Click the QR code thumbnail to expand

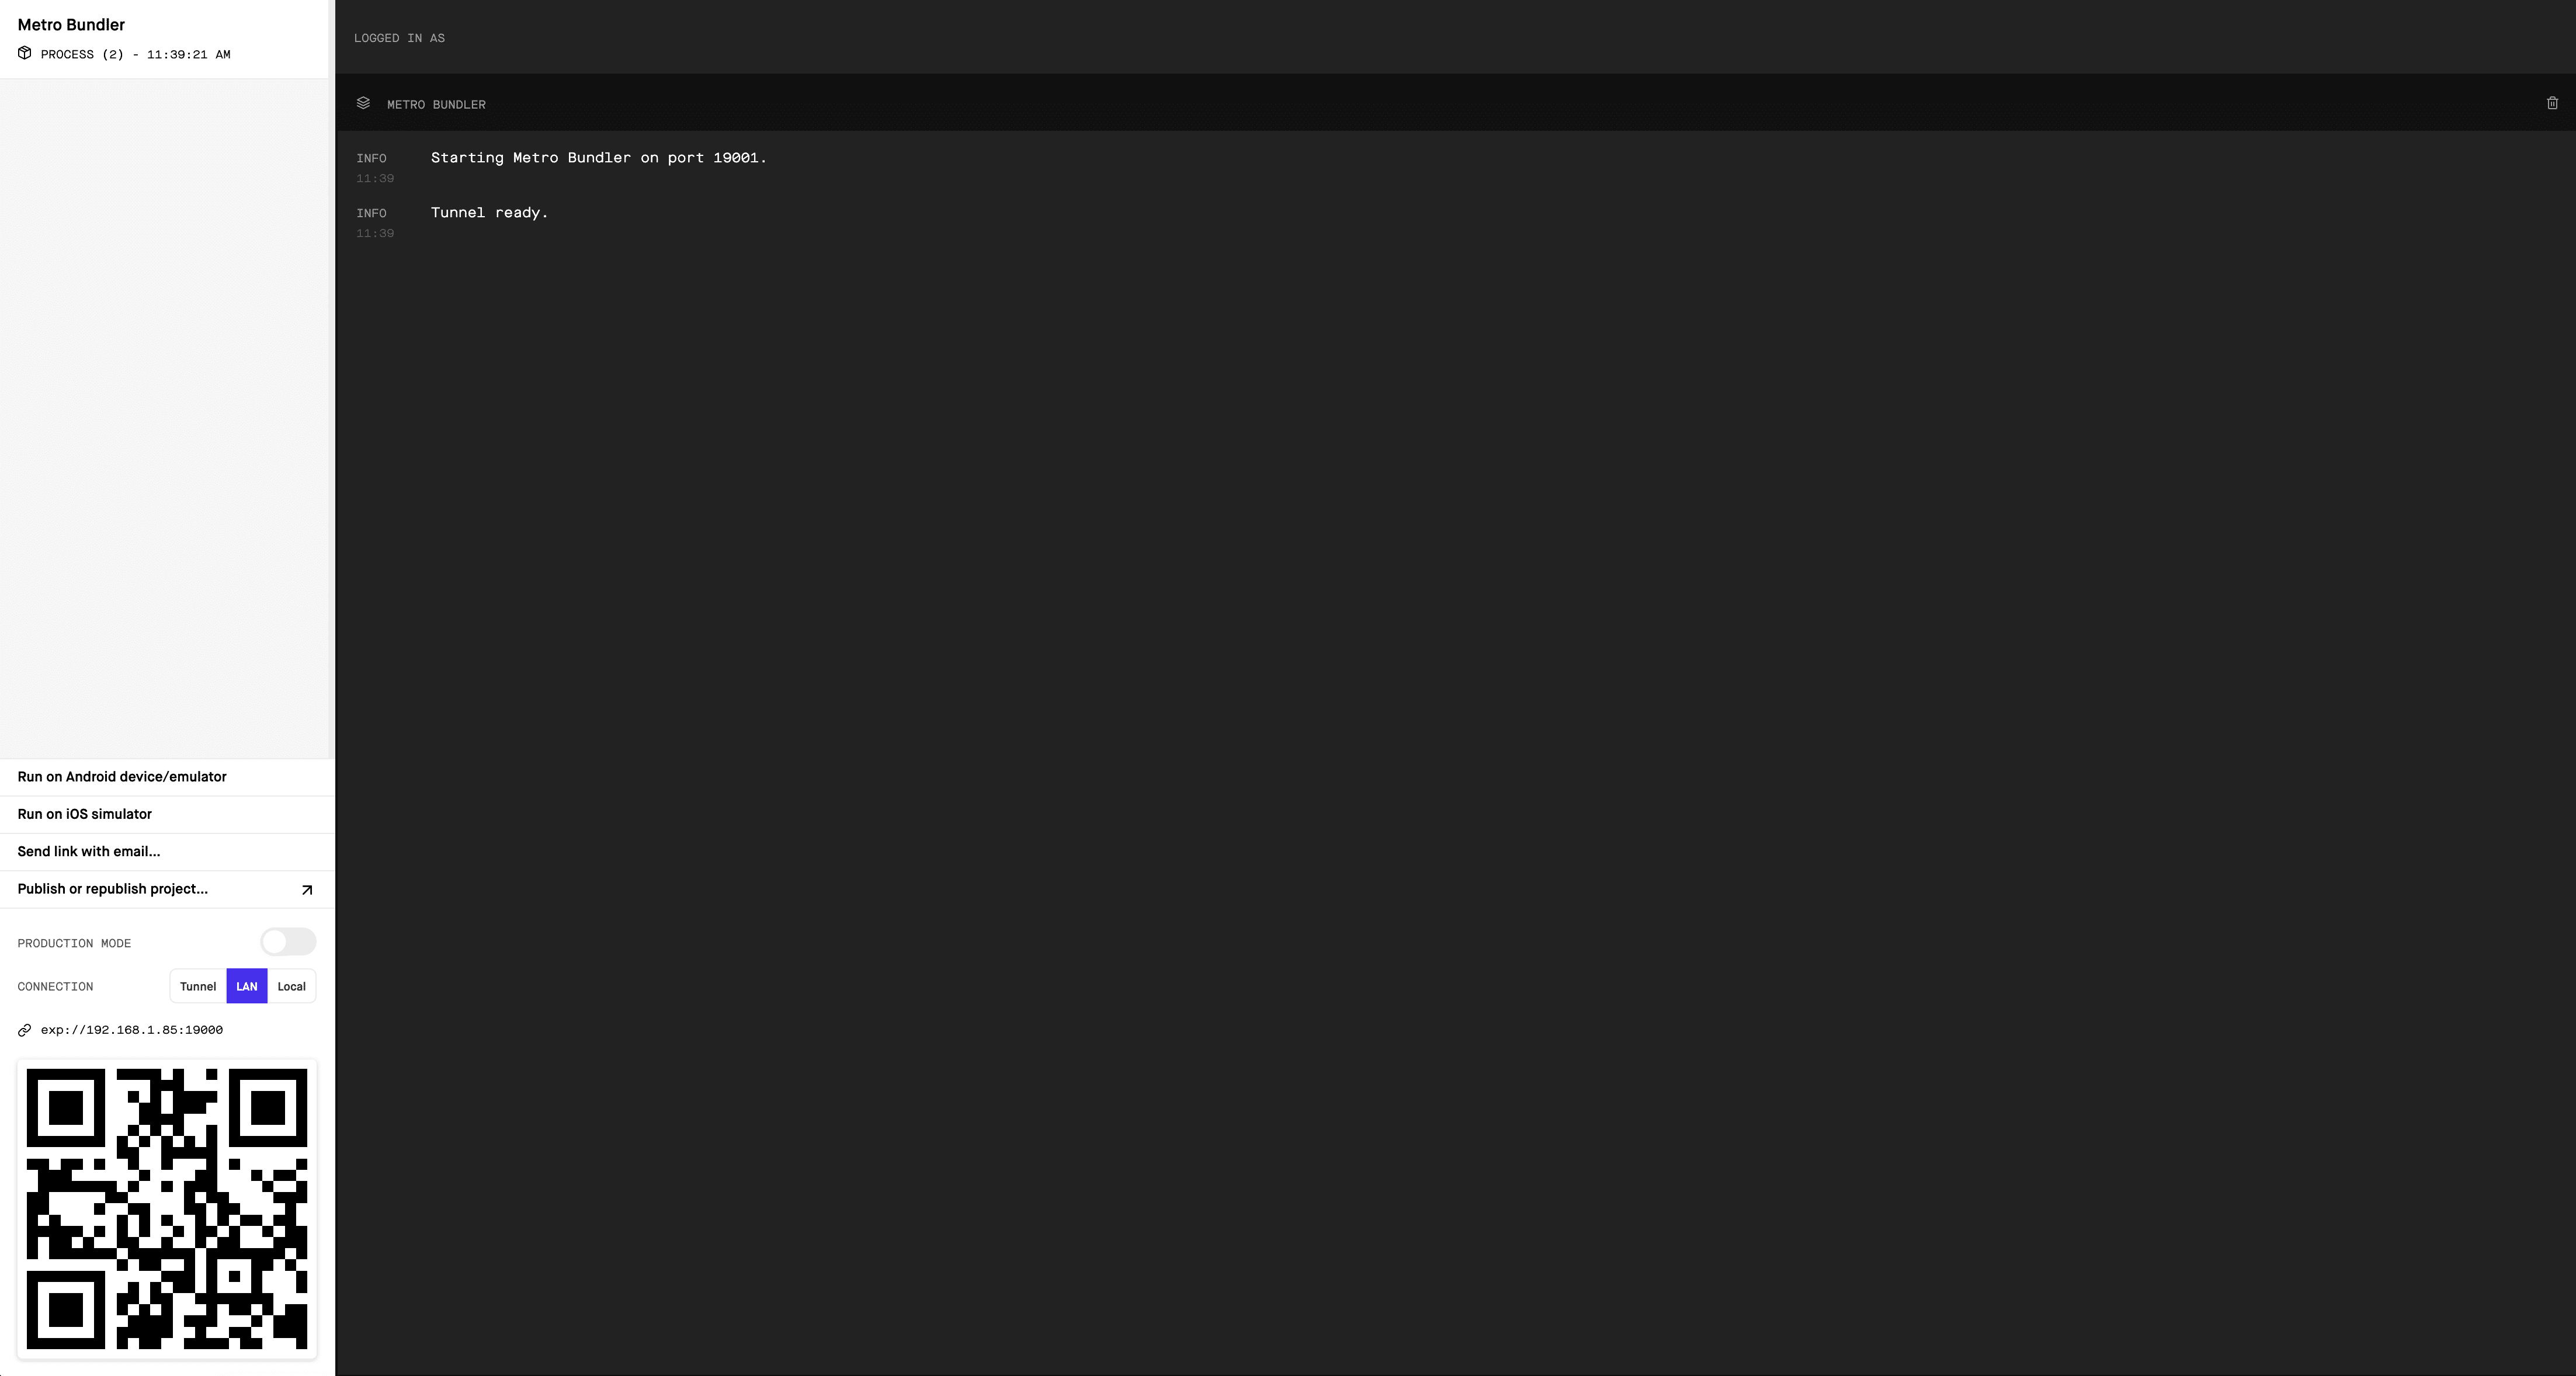click(x=165, y=1209)
